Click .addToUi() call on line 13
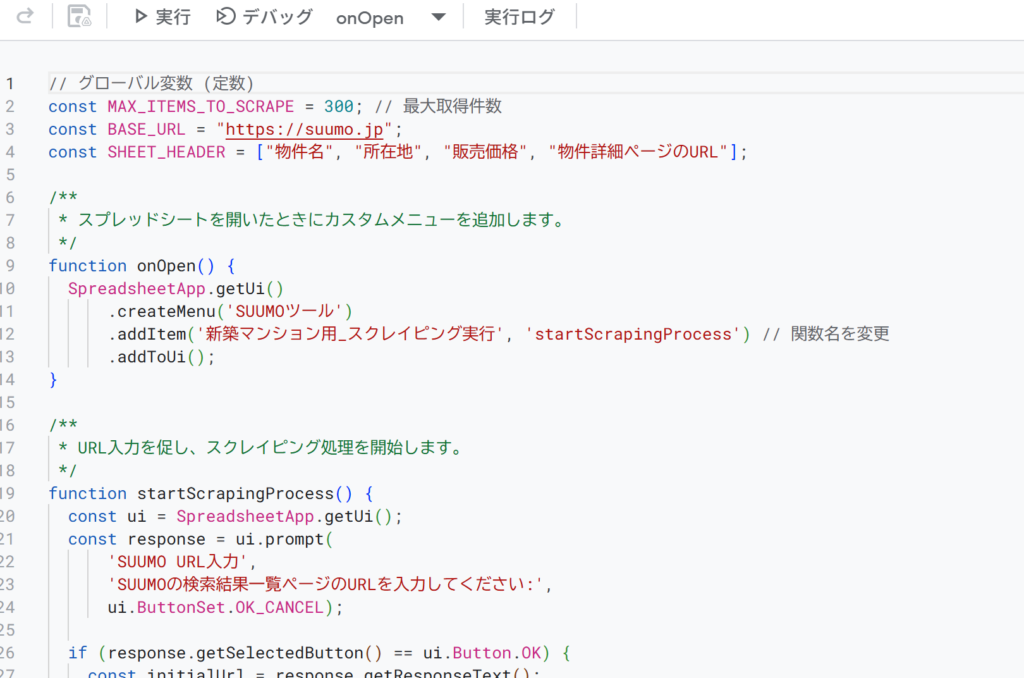1024x678 pixels. point(161,357)
